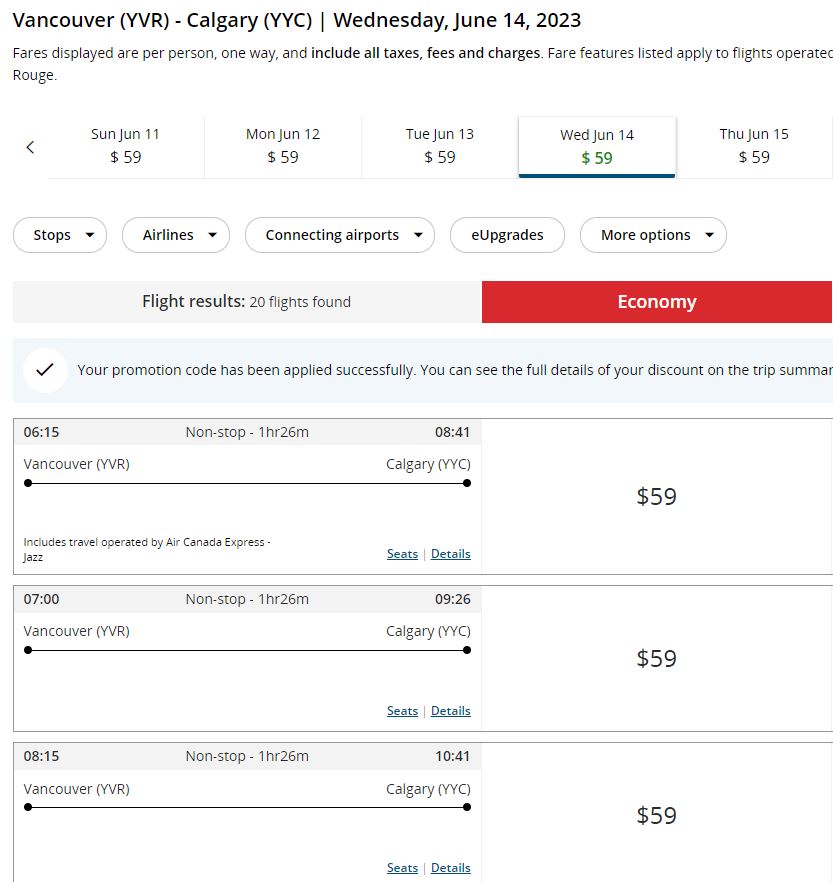The image size is (833, 882).
Task: Click the promotion applied checkmark icon
Action: (45, 370)
